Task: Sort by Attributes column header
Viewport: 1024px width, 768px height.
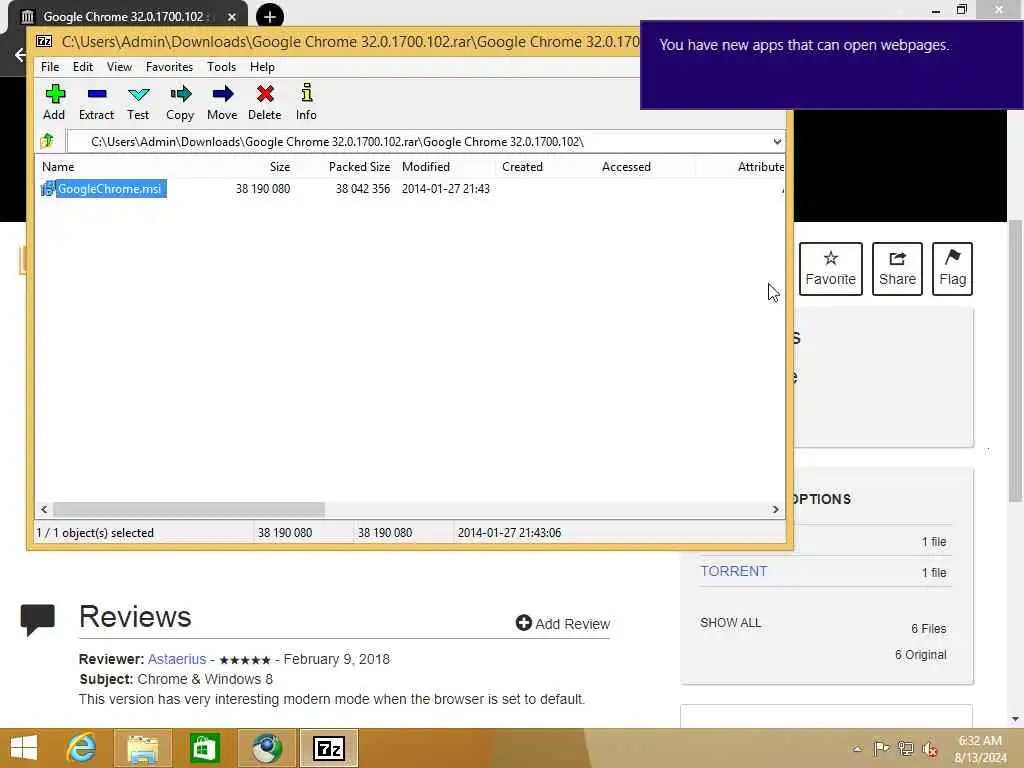Action: (761, 167)
